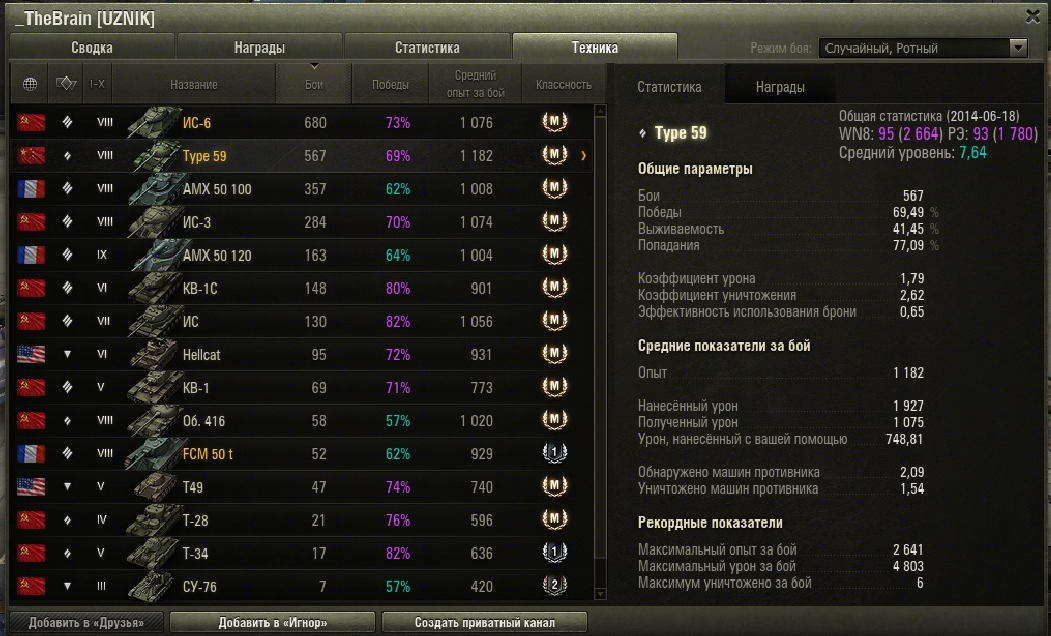
Task: Click the Hellcat USA flag icon
Action: pos(31,355)
